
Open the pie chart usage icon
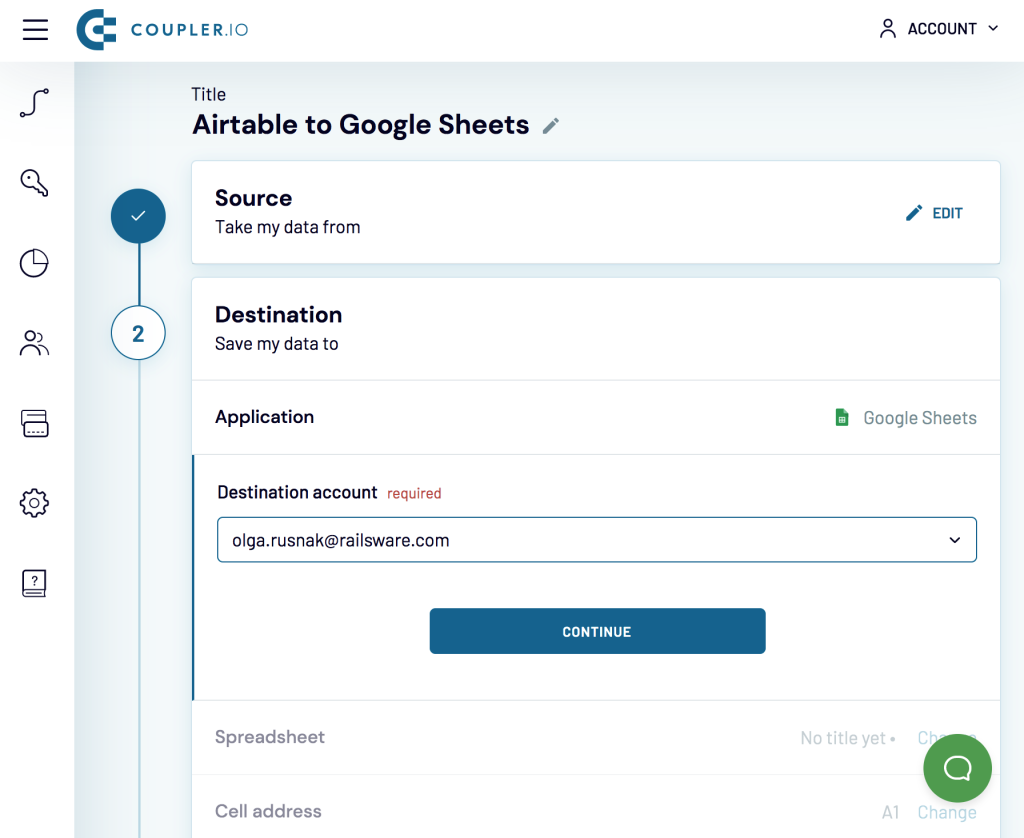pos(34,263)
